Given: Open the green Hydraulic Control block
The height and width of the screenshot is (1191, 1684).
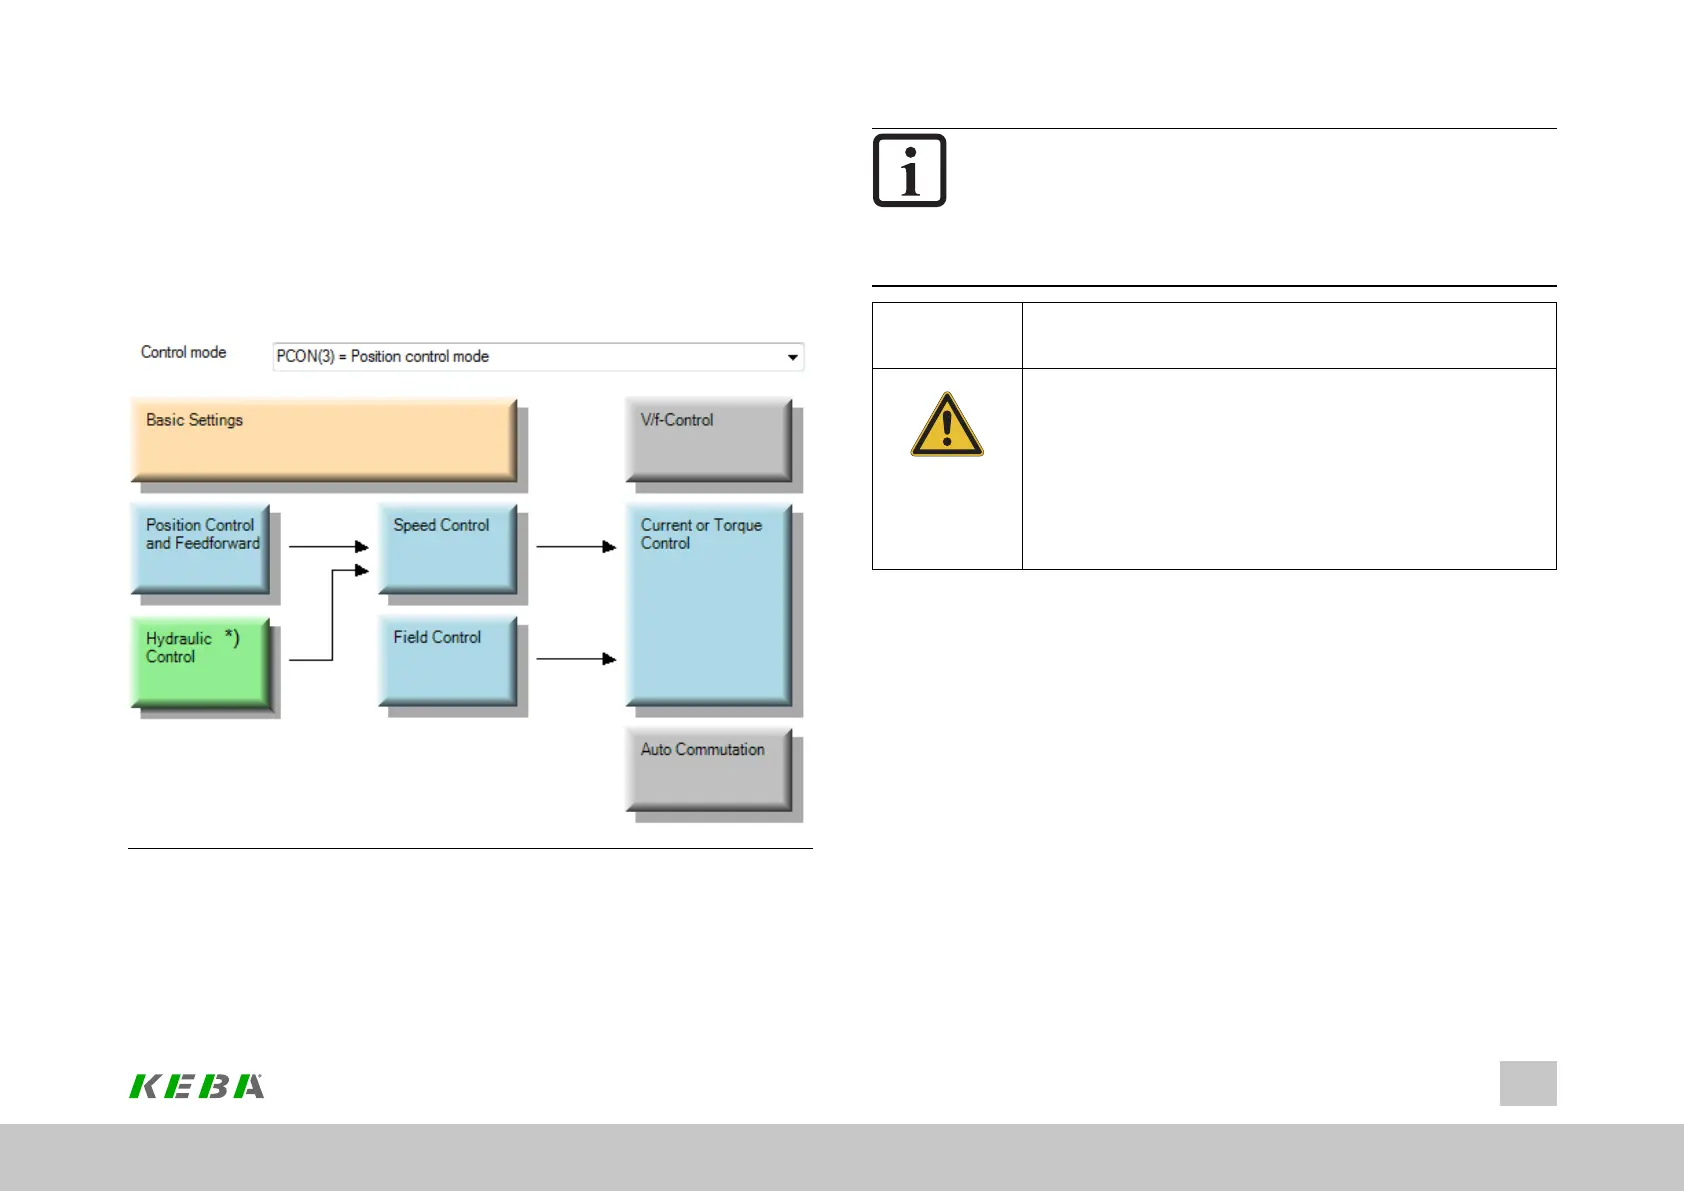Looking at the screenshot, I should pyautogui.click(x=200, y=663).
